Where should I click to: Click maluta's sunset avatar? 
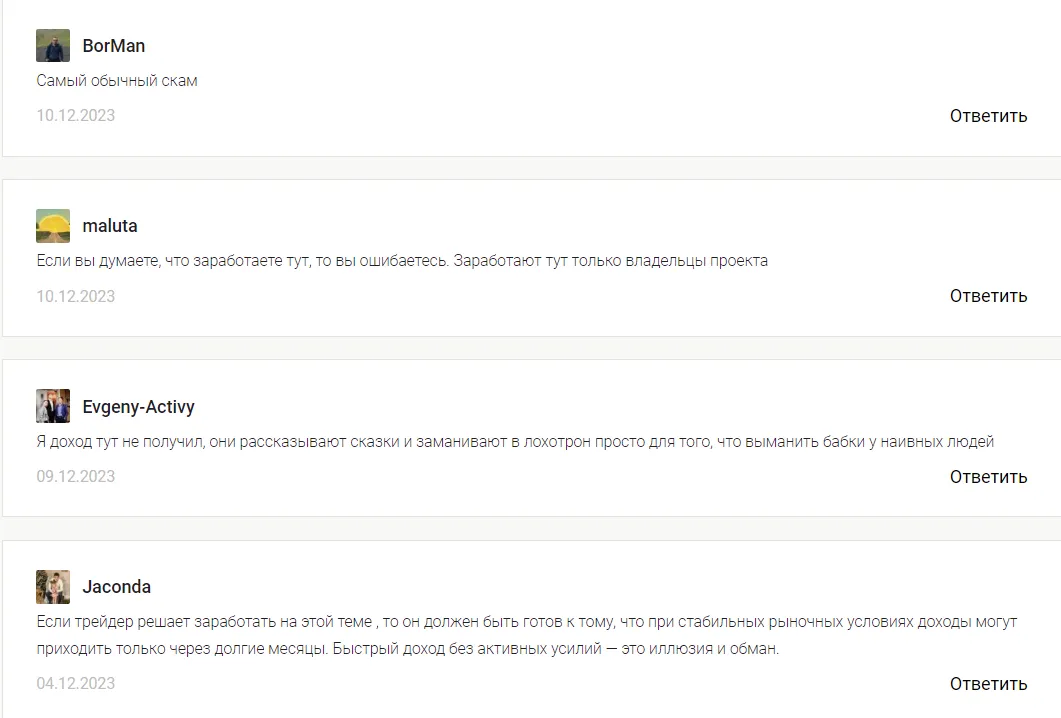coord(53,225)
